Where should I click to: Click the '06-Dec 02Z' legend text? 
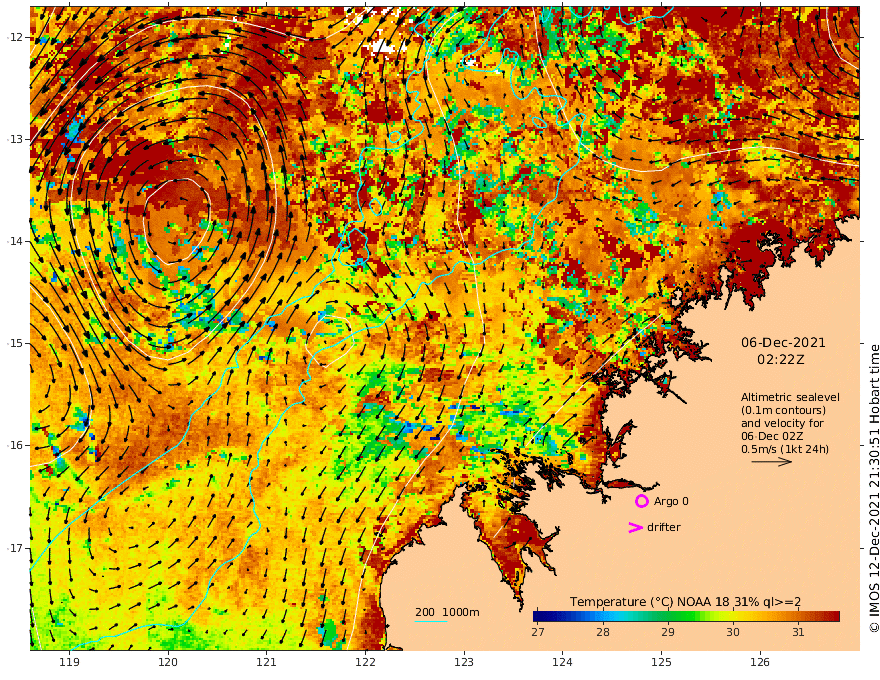point(772,436)
